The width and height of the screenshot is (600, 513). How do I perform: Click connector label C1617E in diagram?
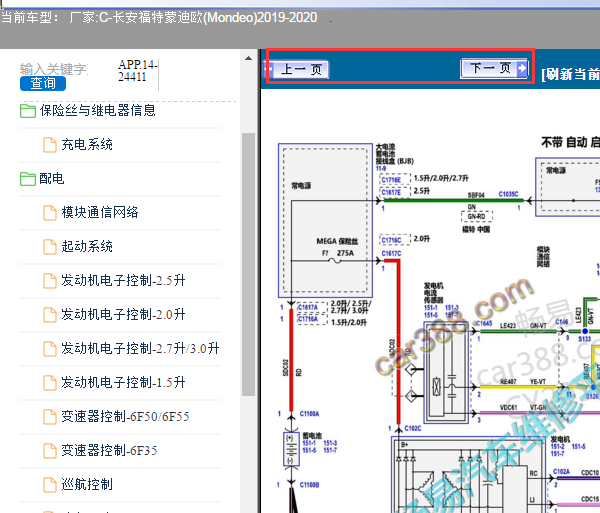pos(391,192)
